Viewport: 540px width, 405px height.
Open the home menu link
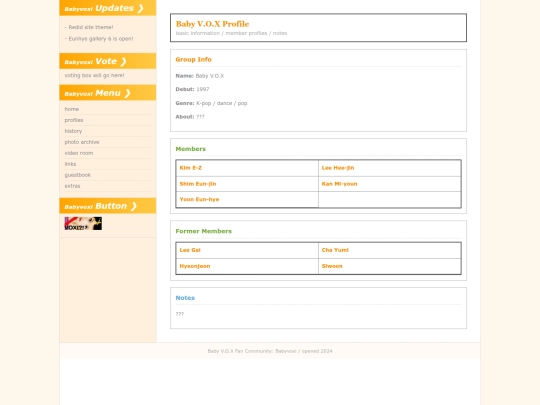72,109
